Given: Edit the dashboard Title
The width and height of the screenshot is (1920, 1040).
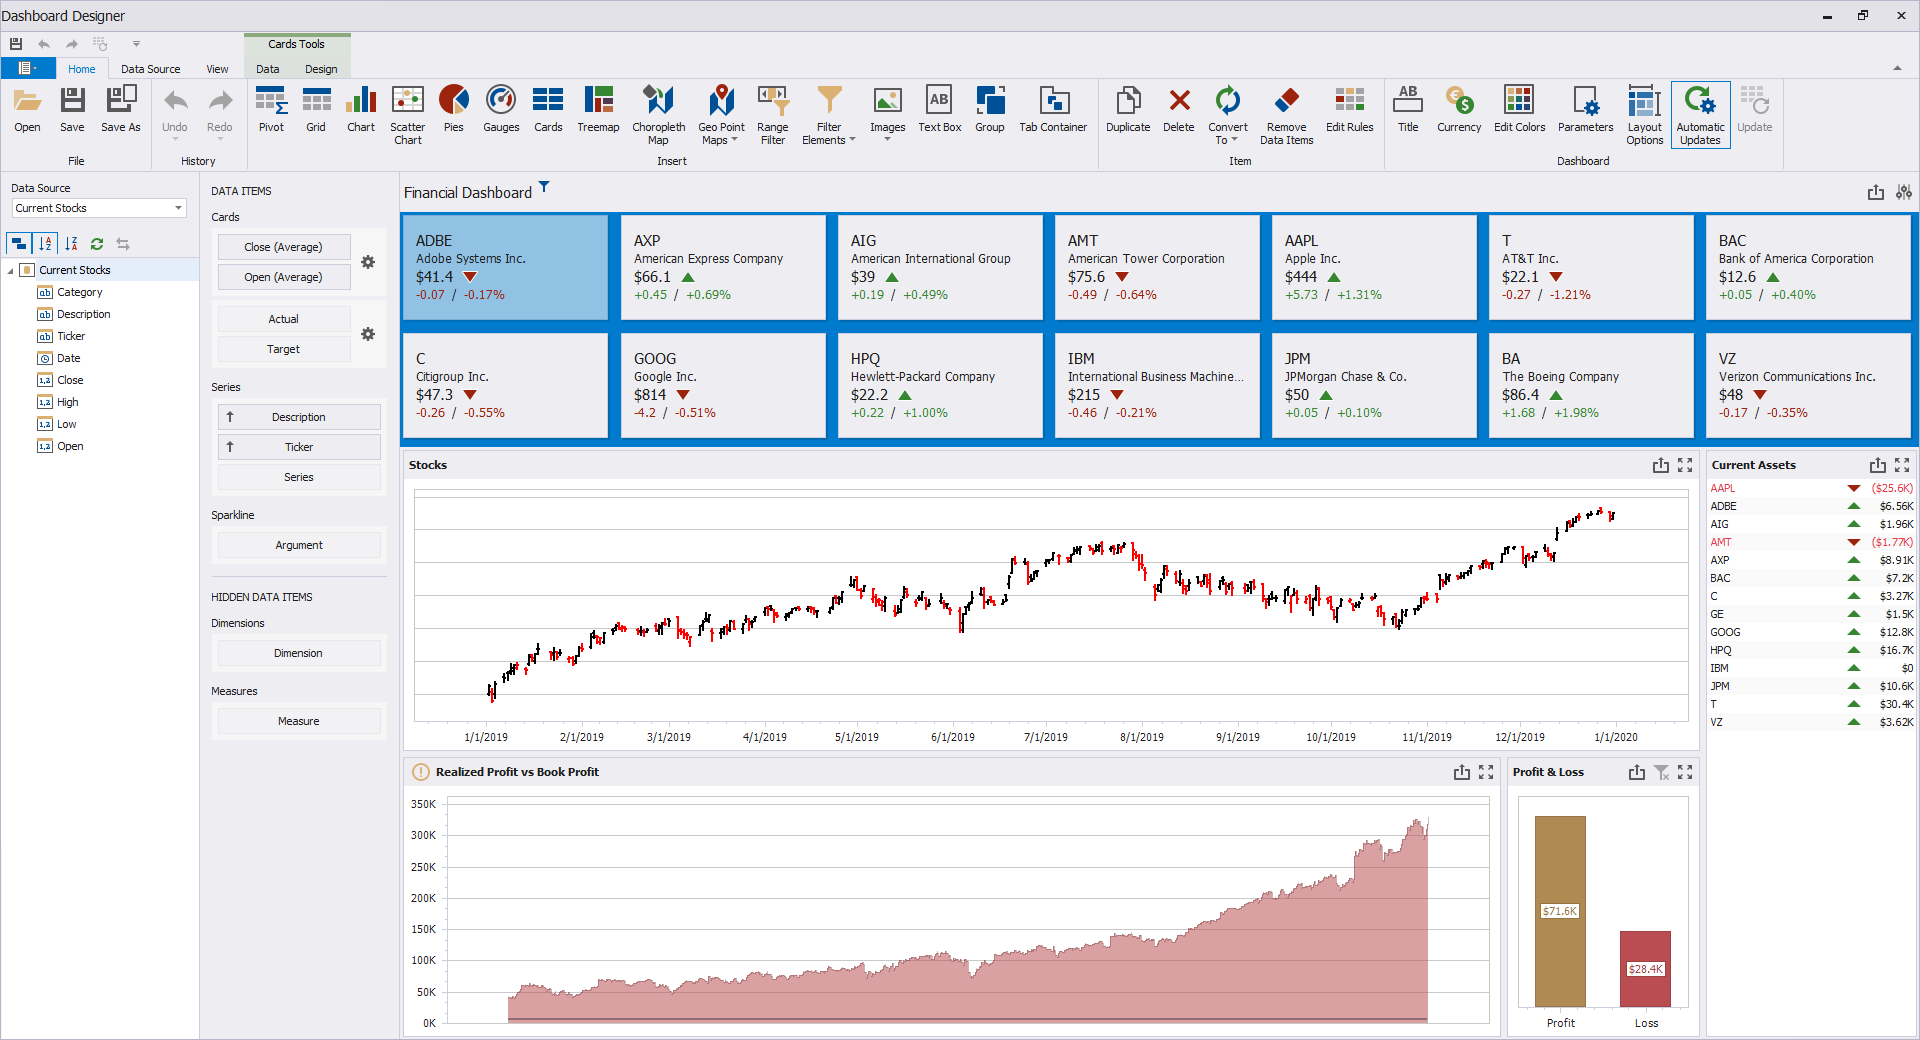Looking at the screenshot, I should tap(1408, 110).
